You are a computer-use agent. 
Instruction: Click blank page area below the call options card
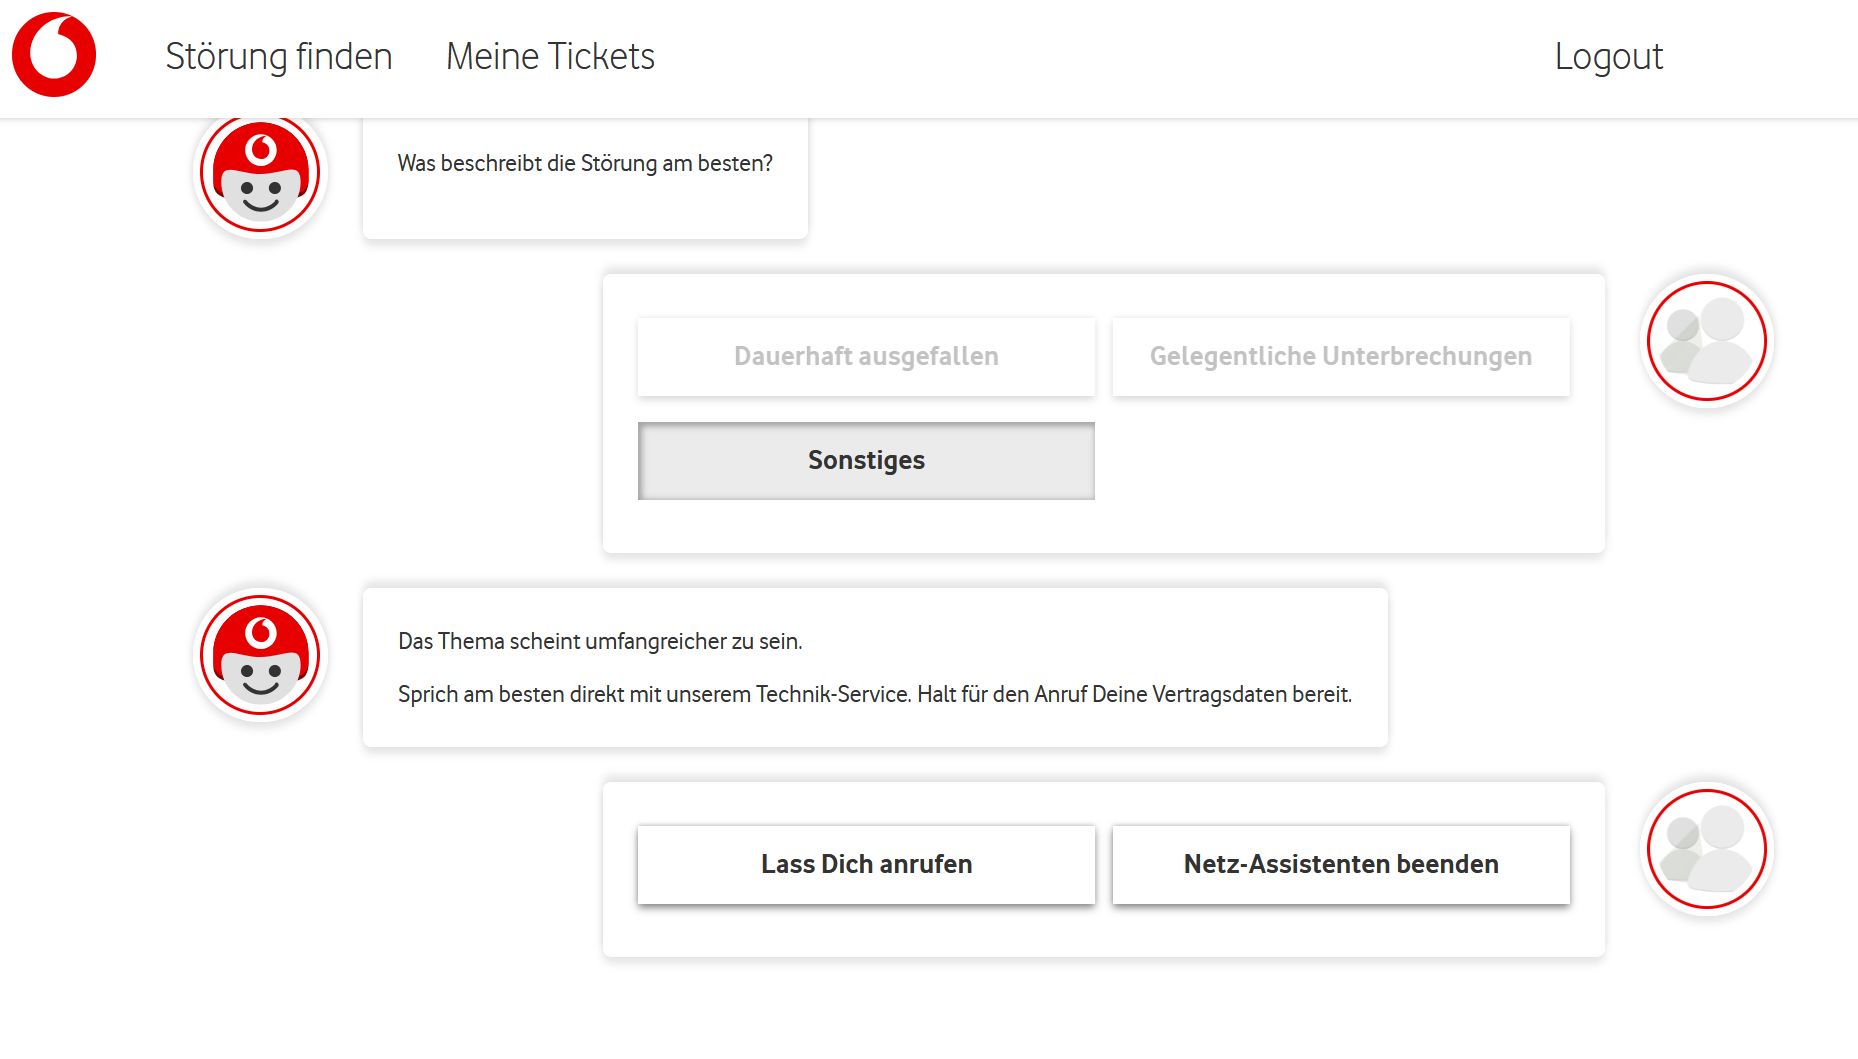tap(1100, 1010)
